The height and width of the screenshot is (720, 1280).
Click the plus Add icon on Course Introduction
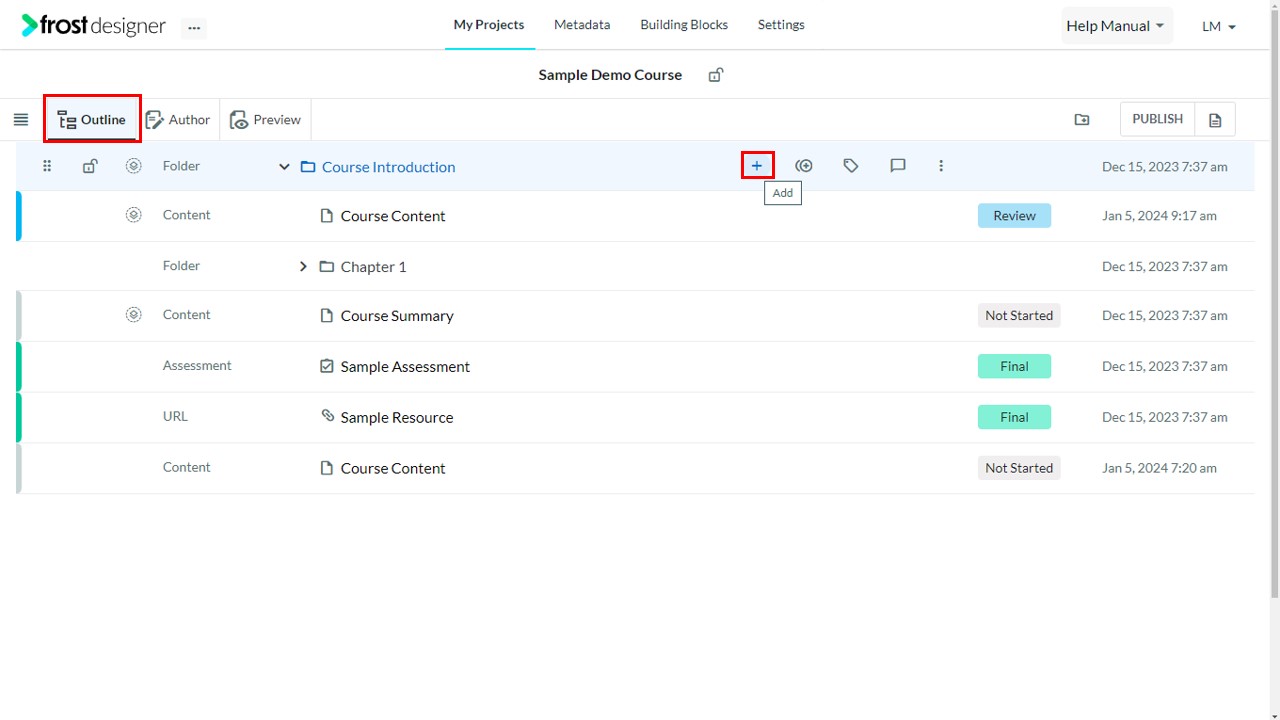coord(757,166)
